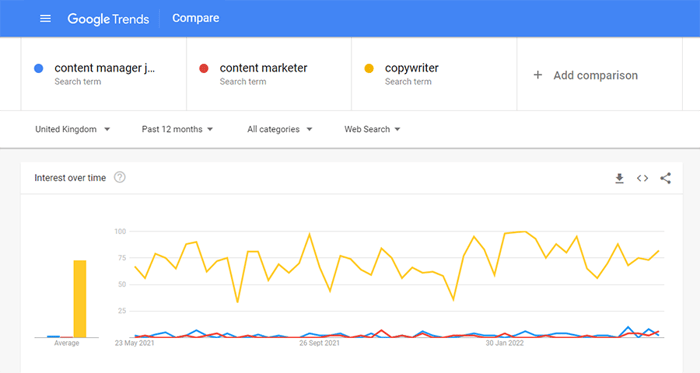Open the Web Search type dropdown
The image size is (700, 373).
[x=372, y=129]
